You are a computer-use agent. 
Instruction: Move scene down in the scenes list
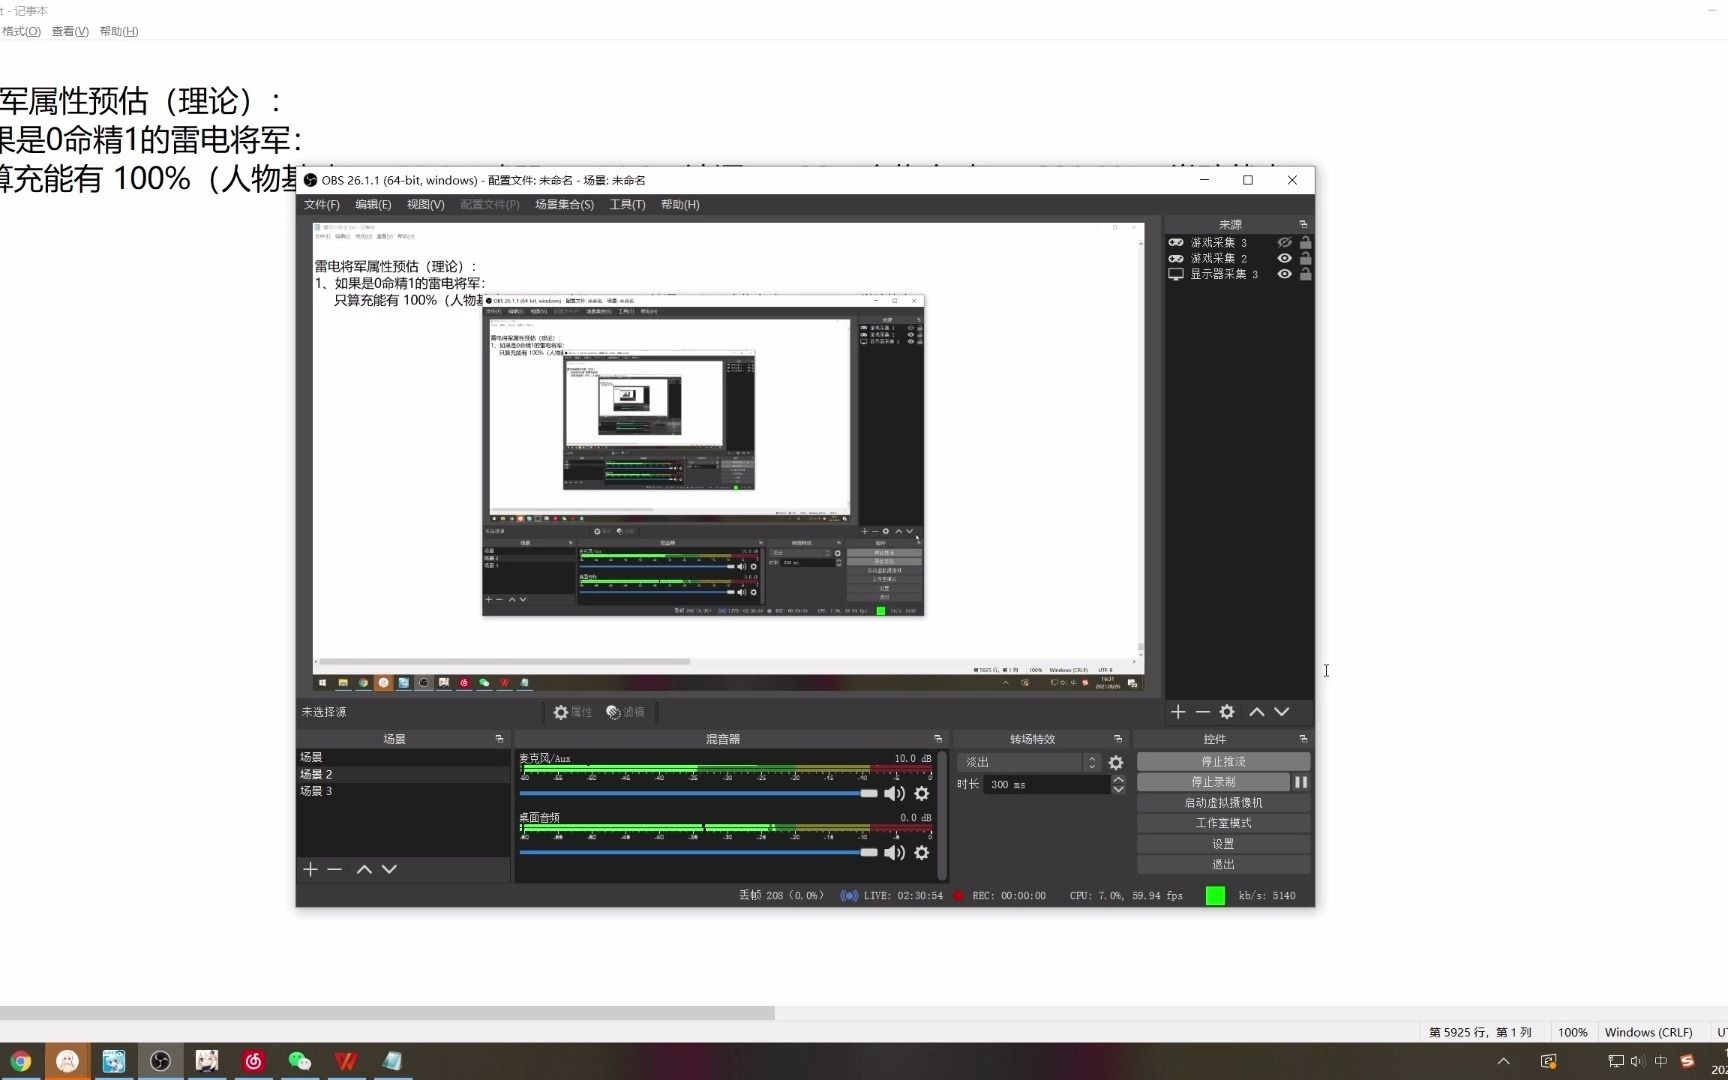click(x=389, y=869)
